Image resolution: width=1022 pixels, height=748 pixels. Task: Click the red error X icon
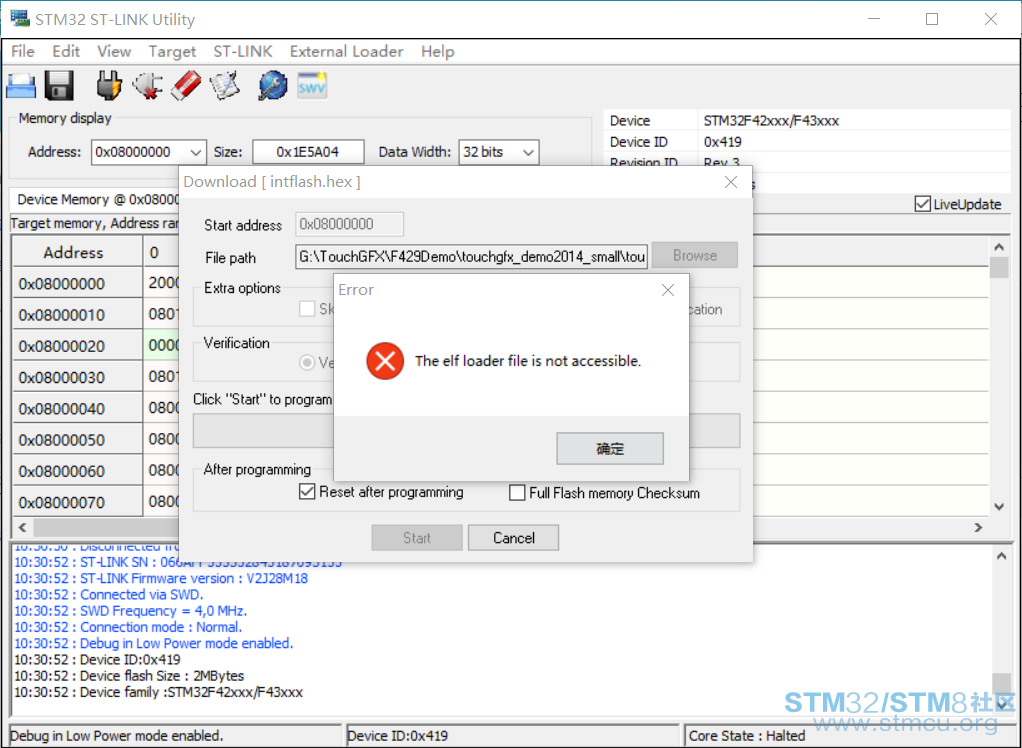[385, 362]
